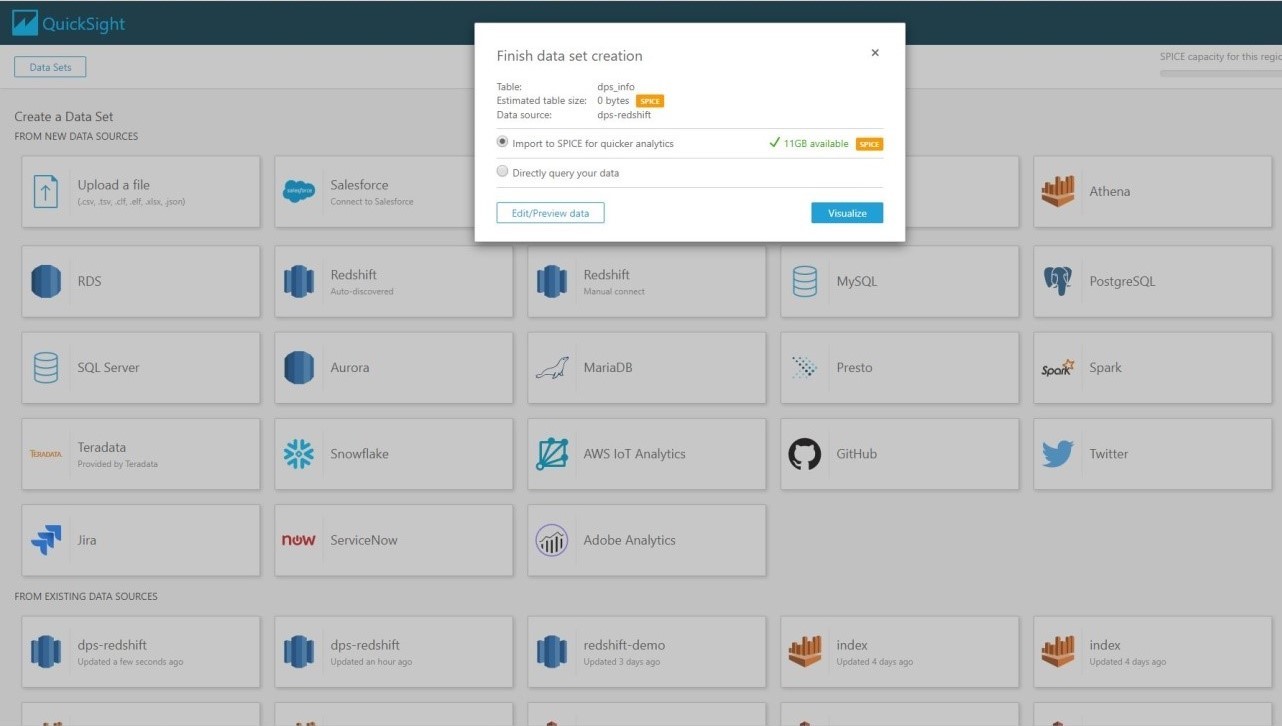1282x726 pixels.
Task: Click the QuickSight logo icon
Action: 24,23
